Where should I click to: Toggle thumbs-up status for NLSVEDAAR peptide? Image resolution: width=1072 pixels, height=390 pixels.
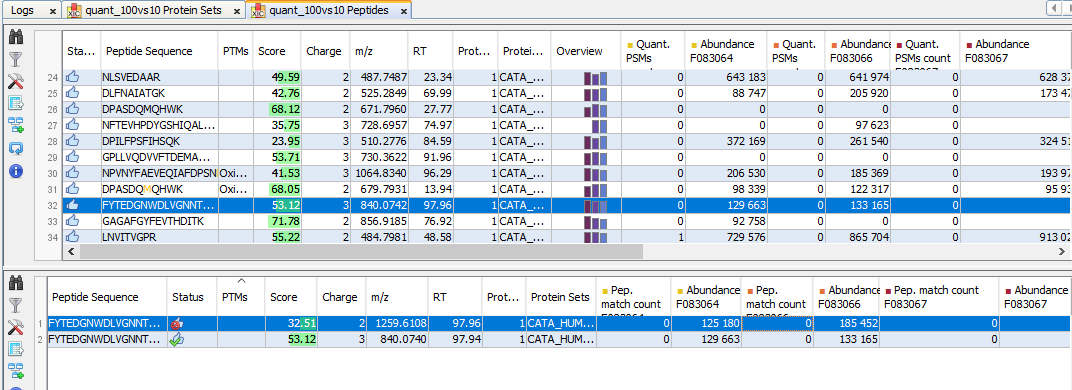point(72,77)
